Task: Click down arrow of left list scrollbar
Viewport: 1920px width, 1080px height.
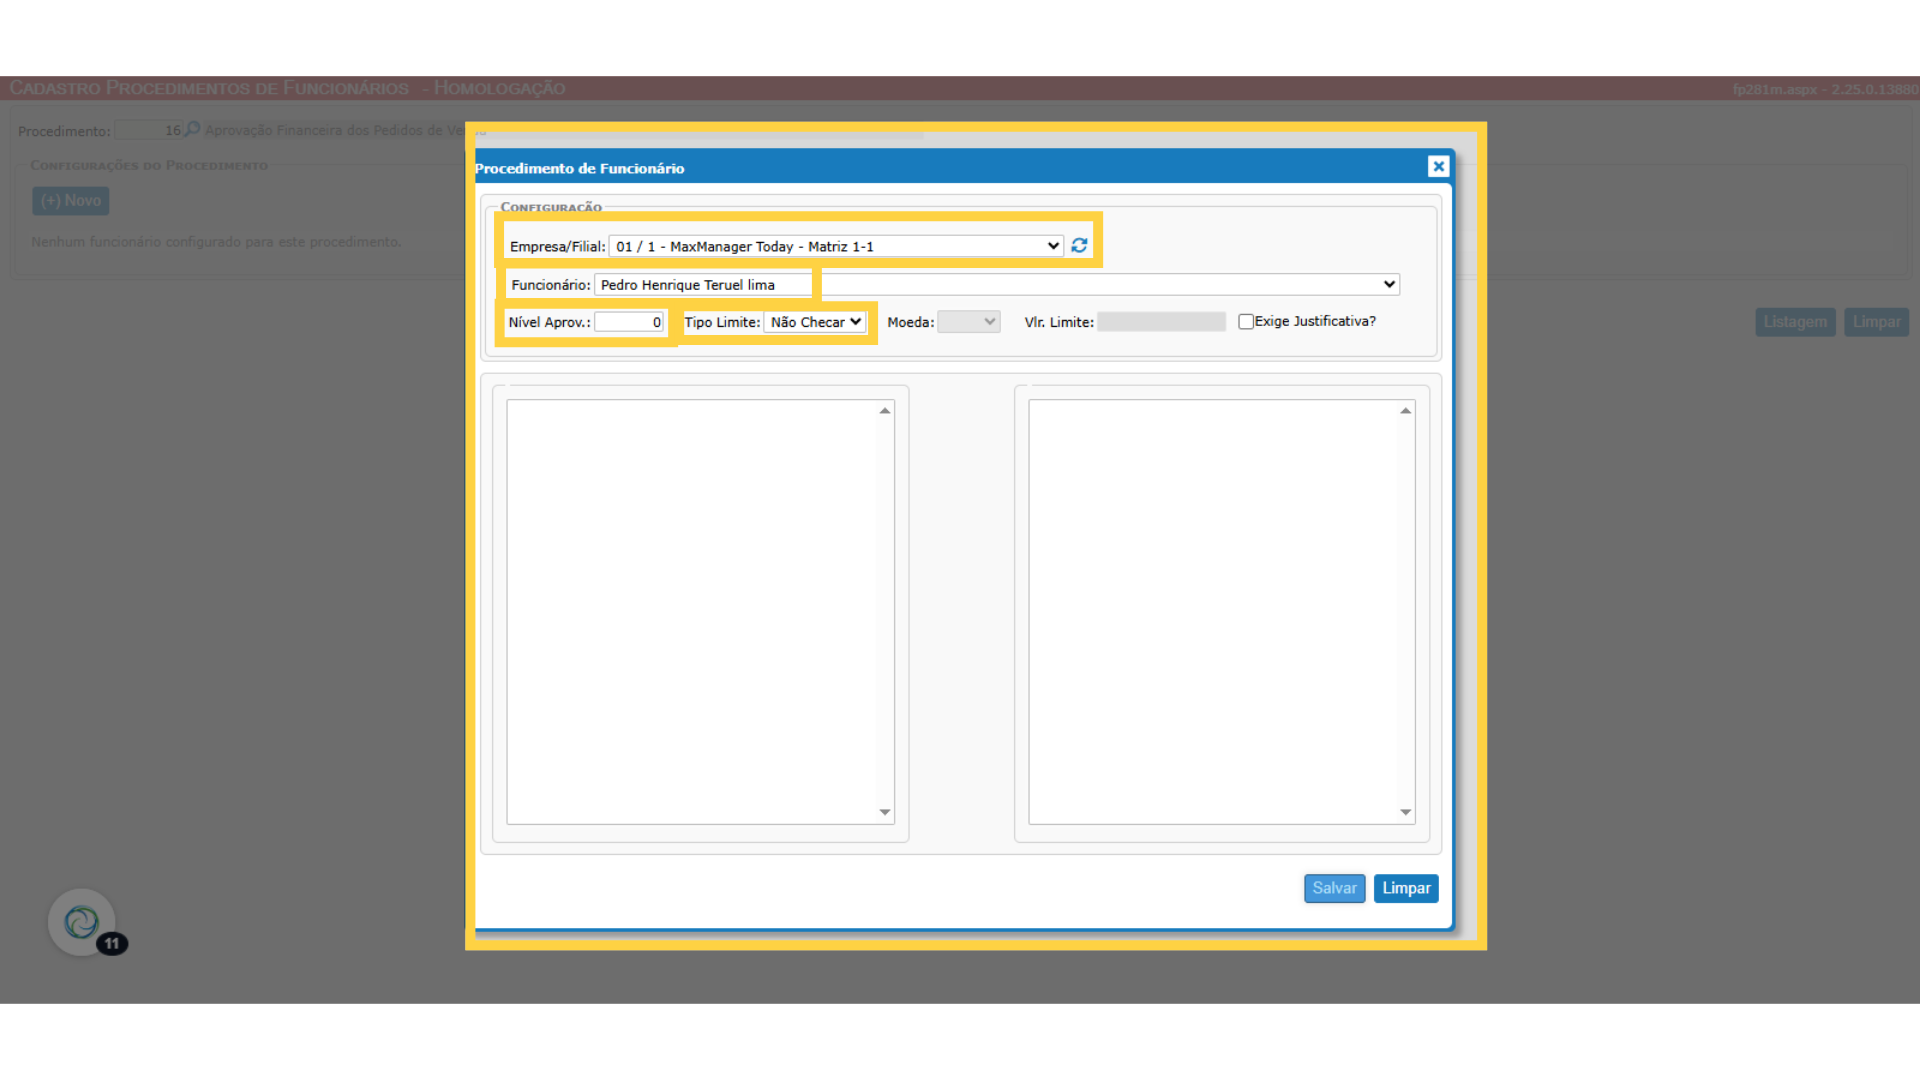Action: (x=885, y=812)
